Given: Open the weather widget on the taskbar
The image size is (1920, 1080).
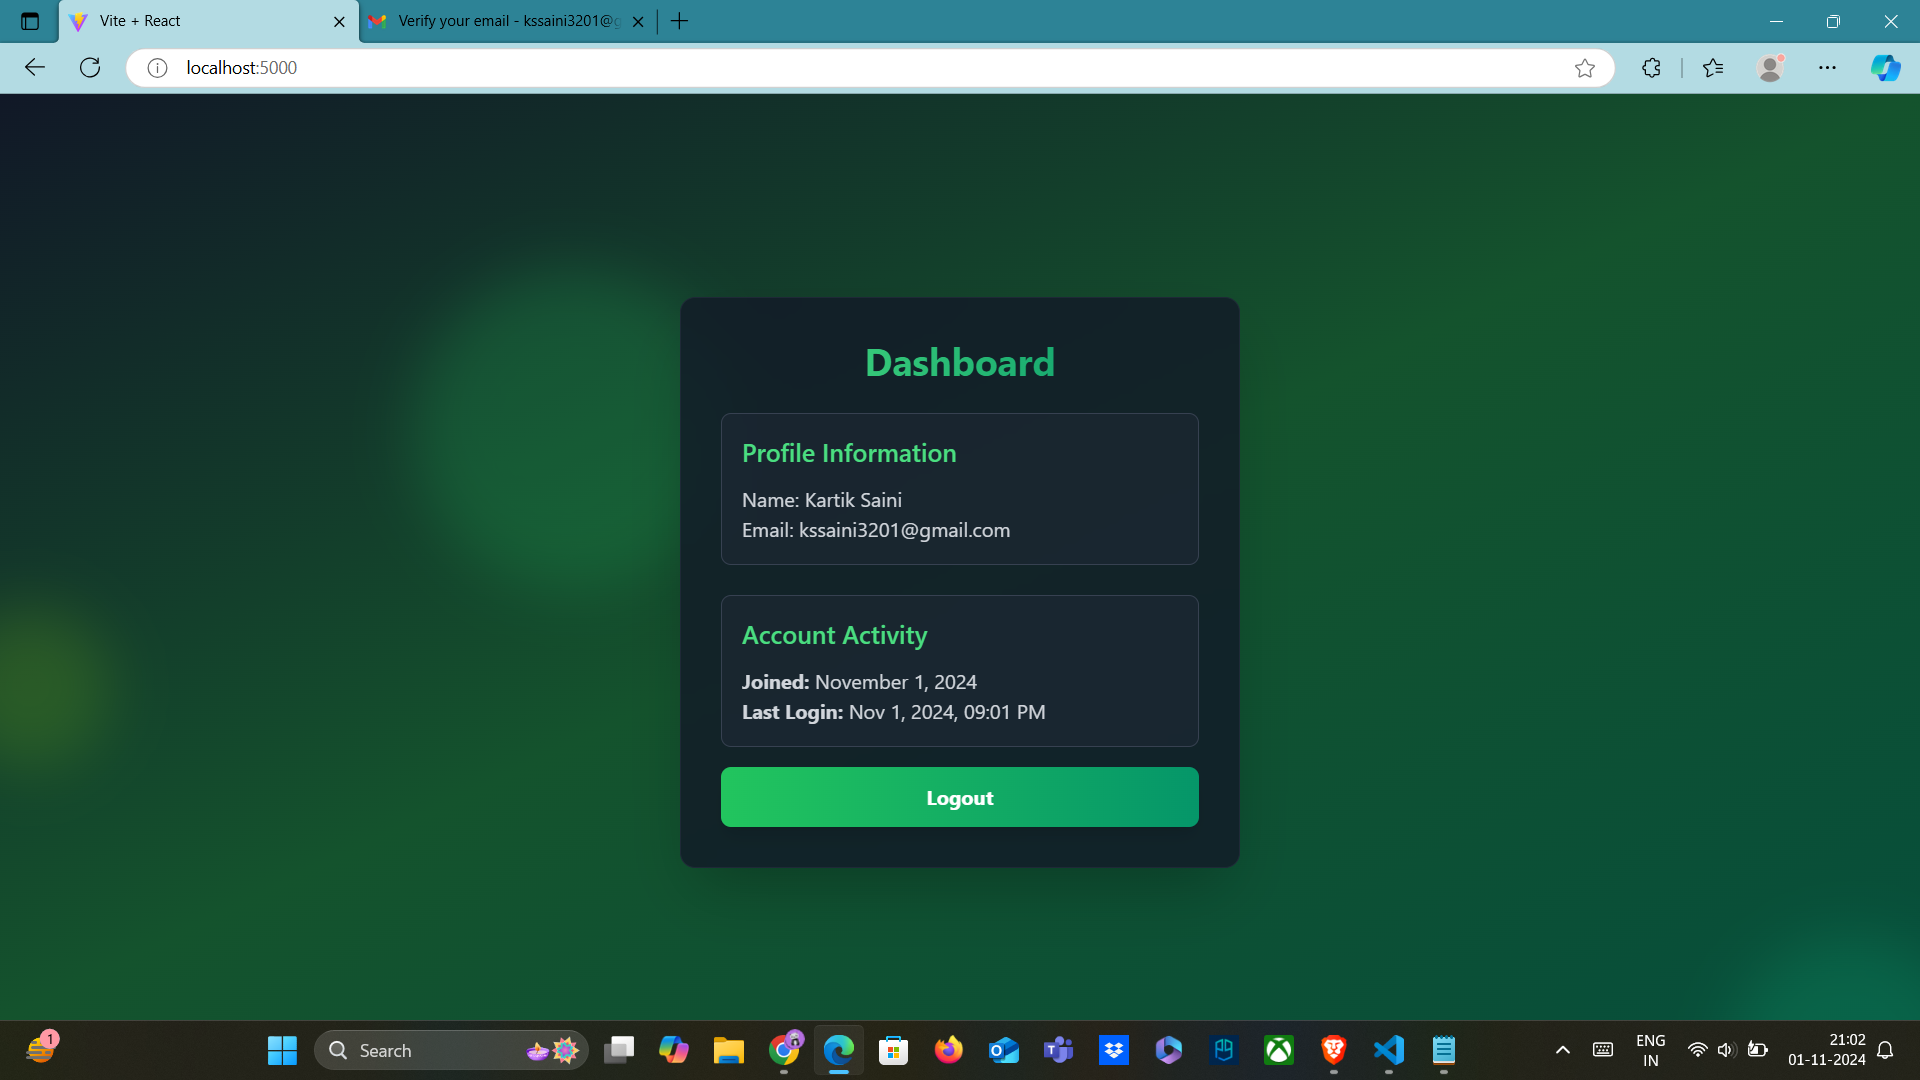Looking at the screenshot, I should [x=42, y=1048].
